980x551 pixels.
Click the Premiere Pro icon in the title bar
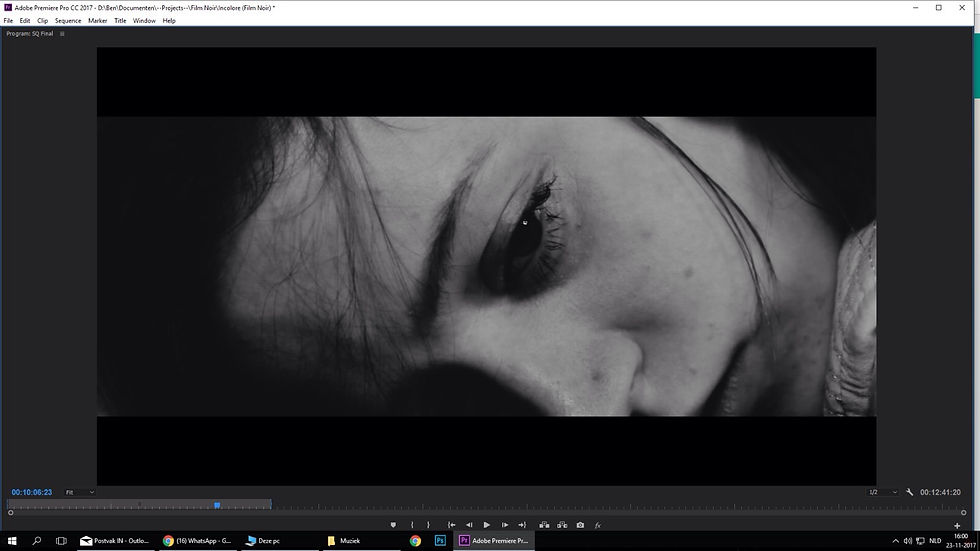tap(8, 7)
